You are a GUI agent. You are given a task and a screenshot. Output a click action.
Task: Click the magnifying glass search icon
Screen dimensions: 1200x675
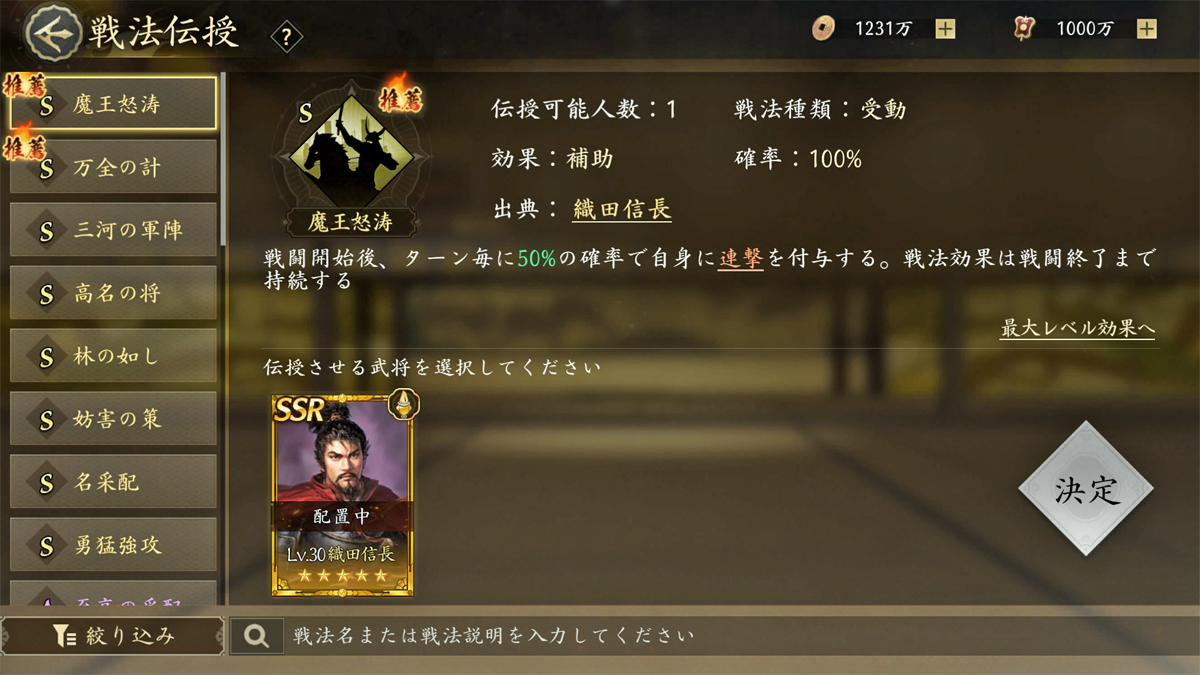[256, 636]
